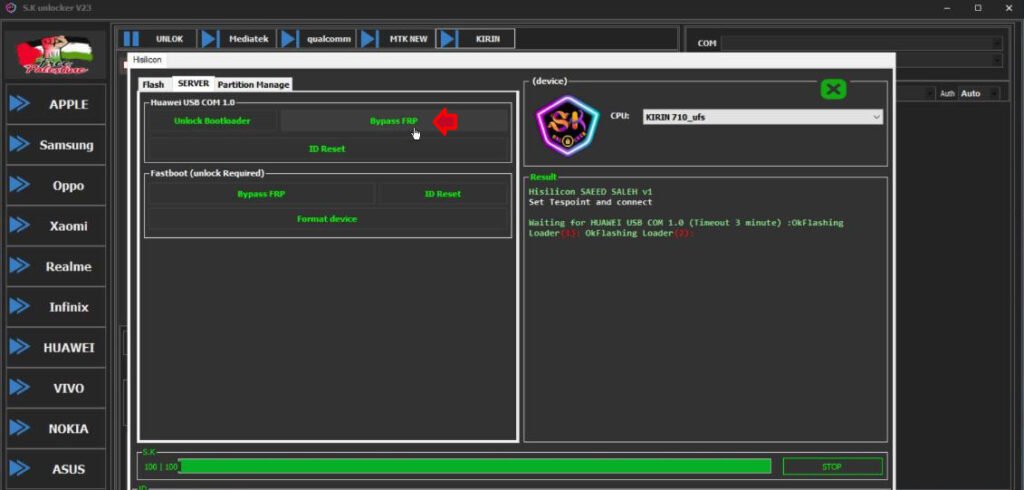Open the ASUS brand section

[x=56, y=468]
